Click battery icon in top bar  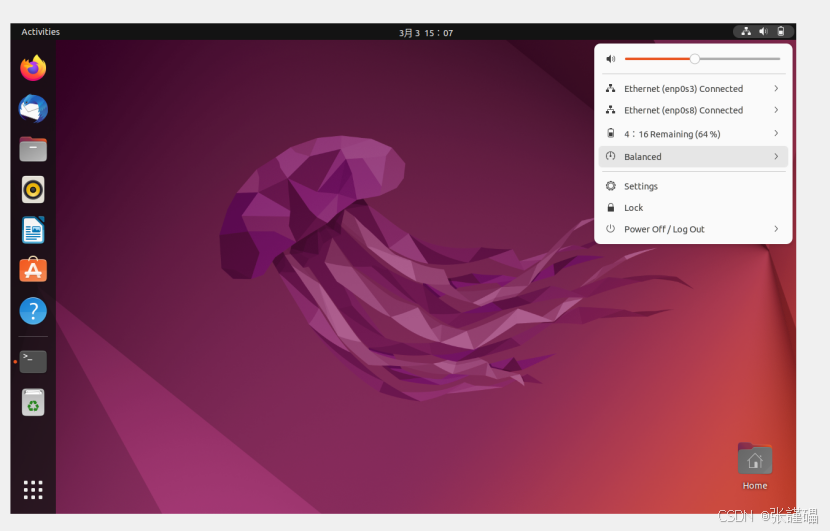click(781, 32)
